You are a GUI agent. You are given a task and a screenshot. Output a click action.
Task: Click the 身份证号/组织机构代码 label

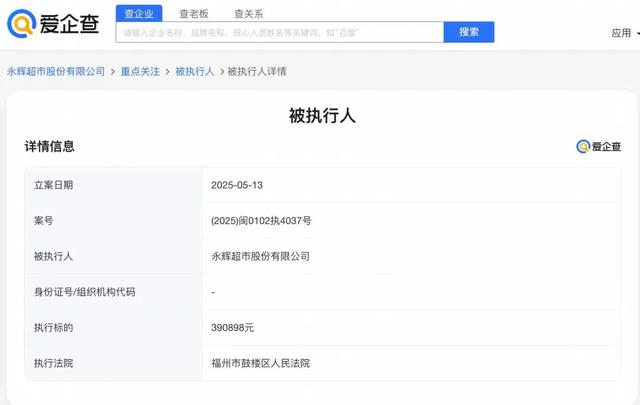coord(84,292)
